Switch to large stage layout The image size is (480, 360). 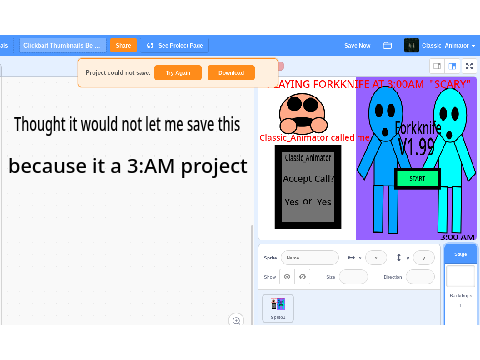(x=452, y=66)
